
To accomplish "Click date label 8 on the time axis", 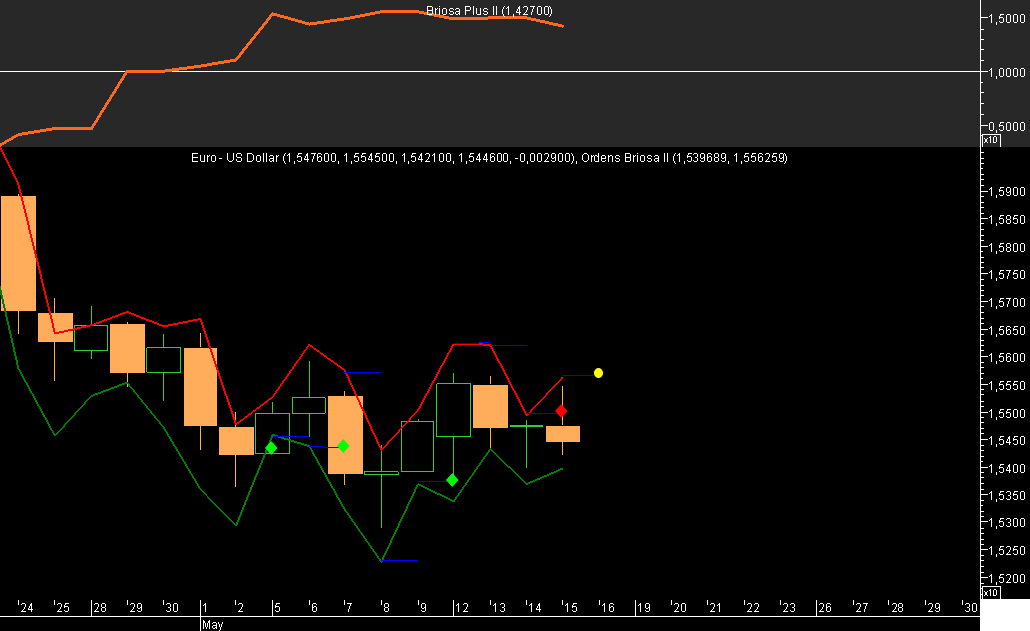I will (386, 608).
